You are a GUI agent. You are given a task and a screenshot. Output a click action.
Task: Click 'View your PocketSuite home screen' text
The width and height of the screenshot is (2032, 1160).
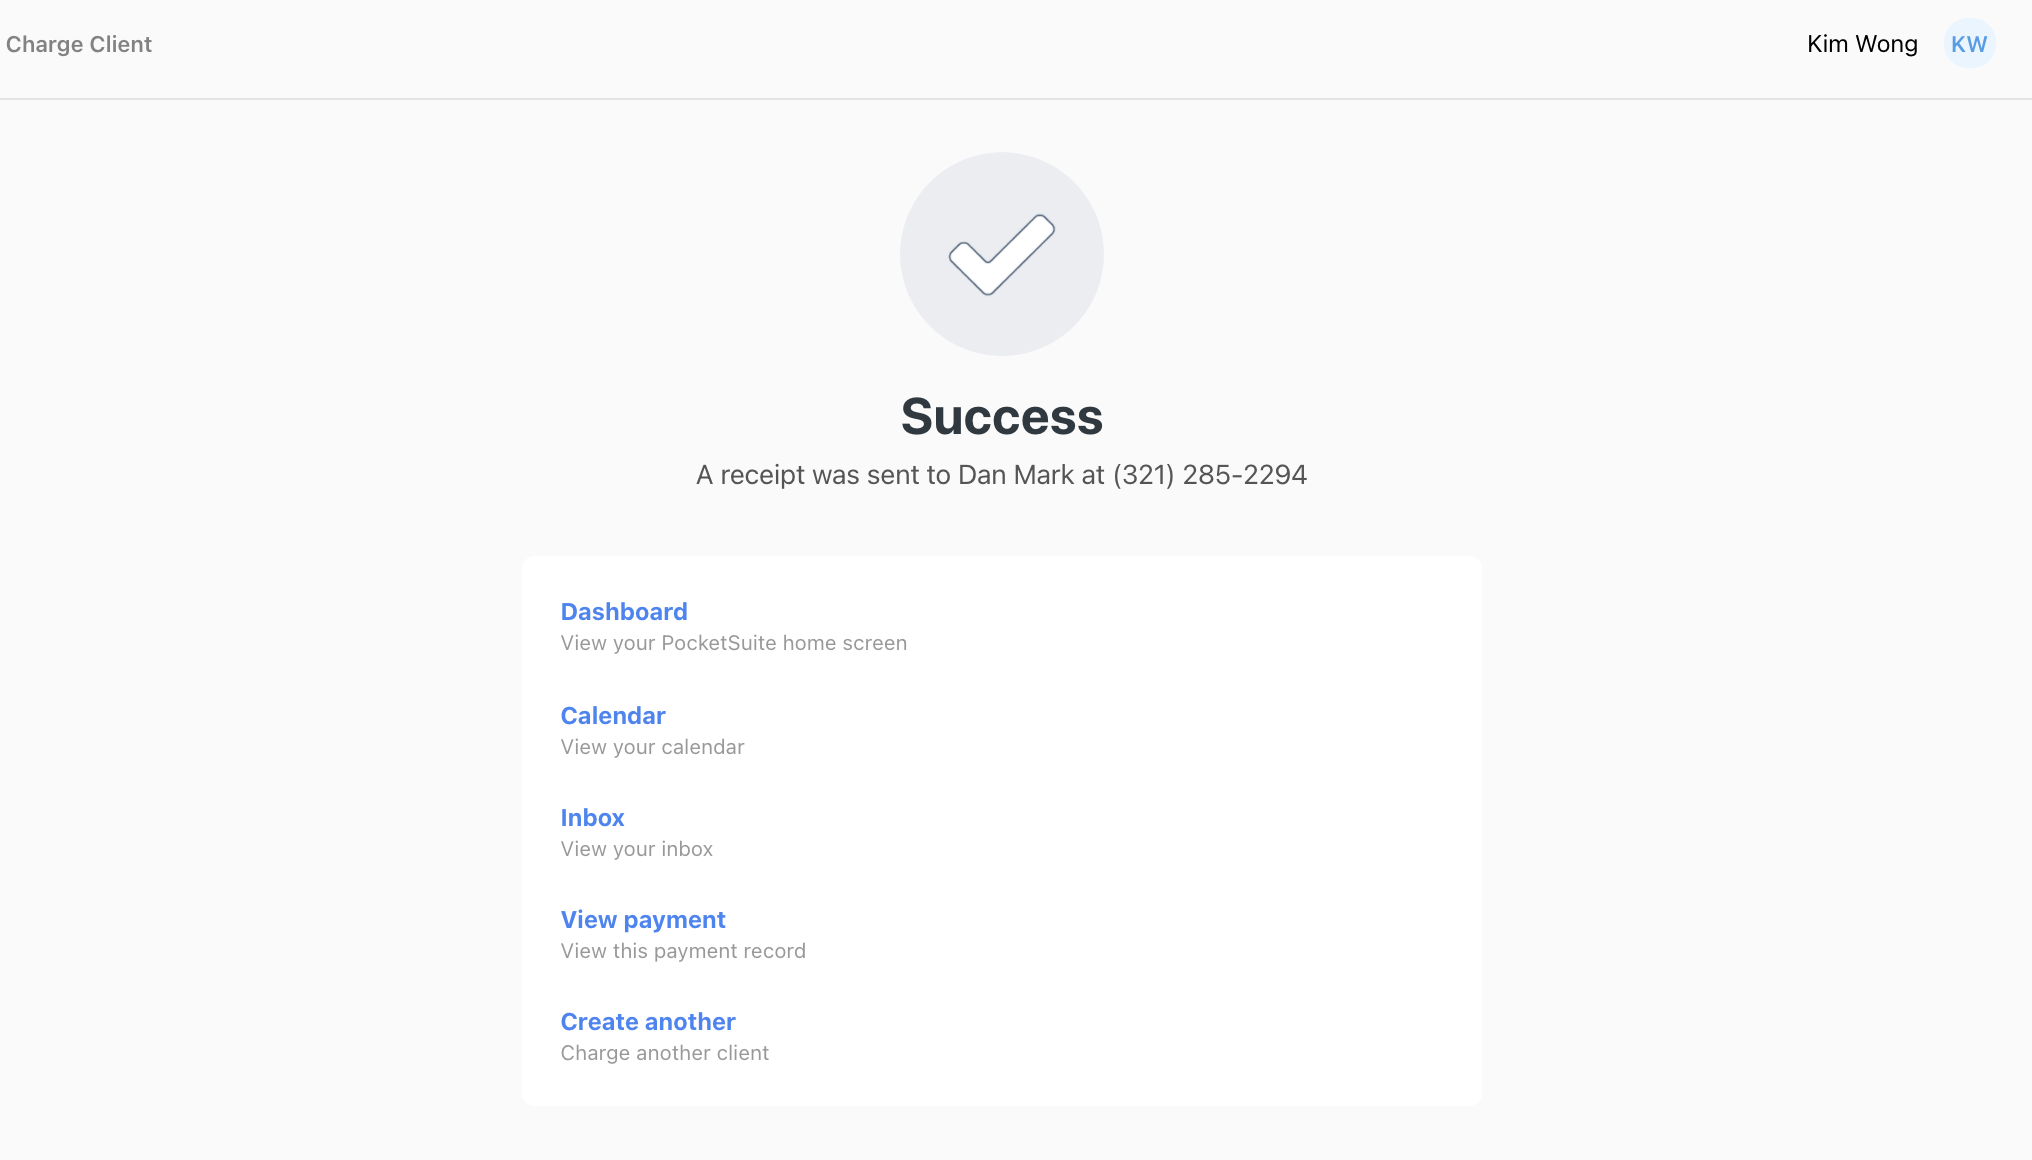click(x=734, y=643)
